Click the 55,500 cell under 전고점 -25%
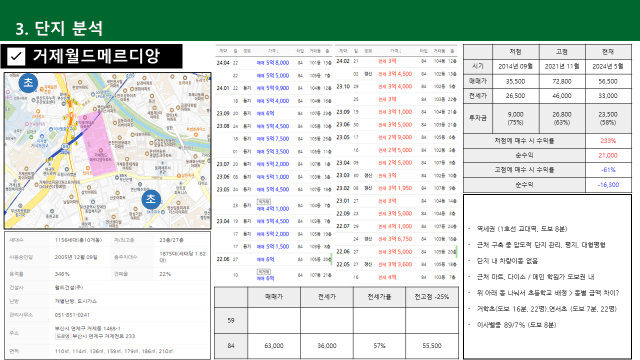The image size is (640, 360). (x=432, y=346)
